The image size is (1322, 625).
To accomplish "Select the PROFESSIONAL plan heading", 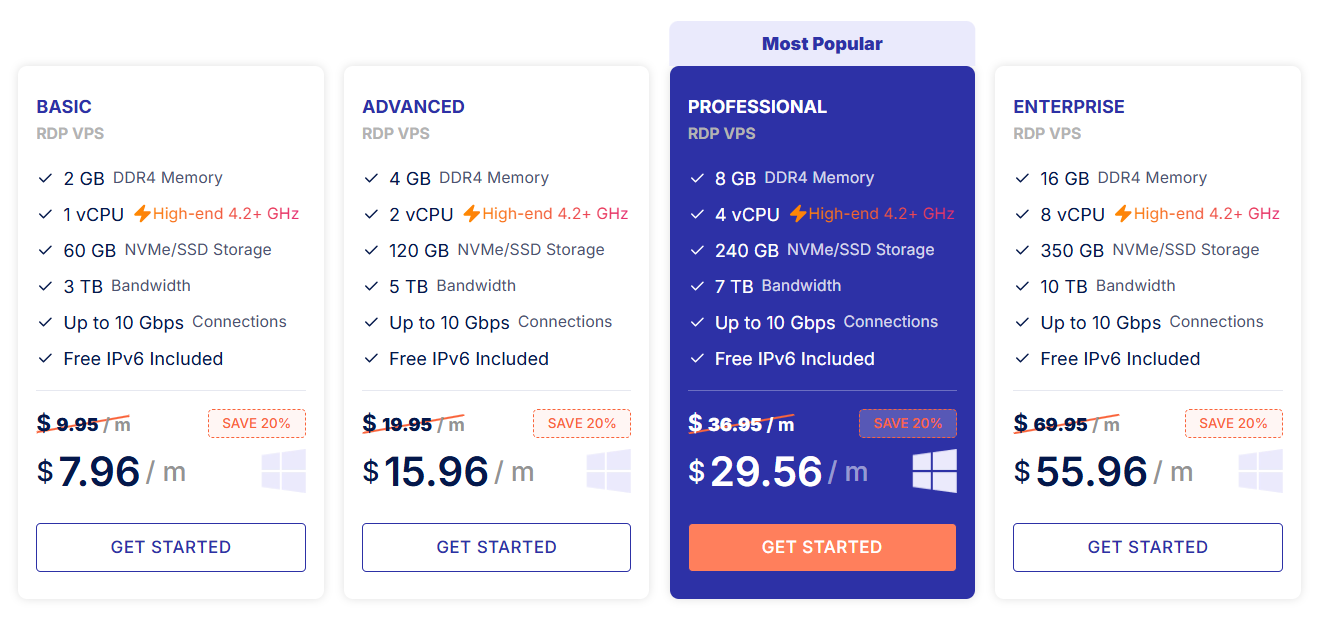I will tap(757, 107).
